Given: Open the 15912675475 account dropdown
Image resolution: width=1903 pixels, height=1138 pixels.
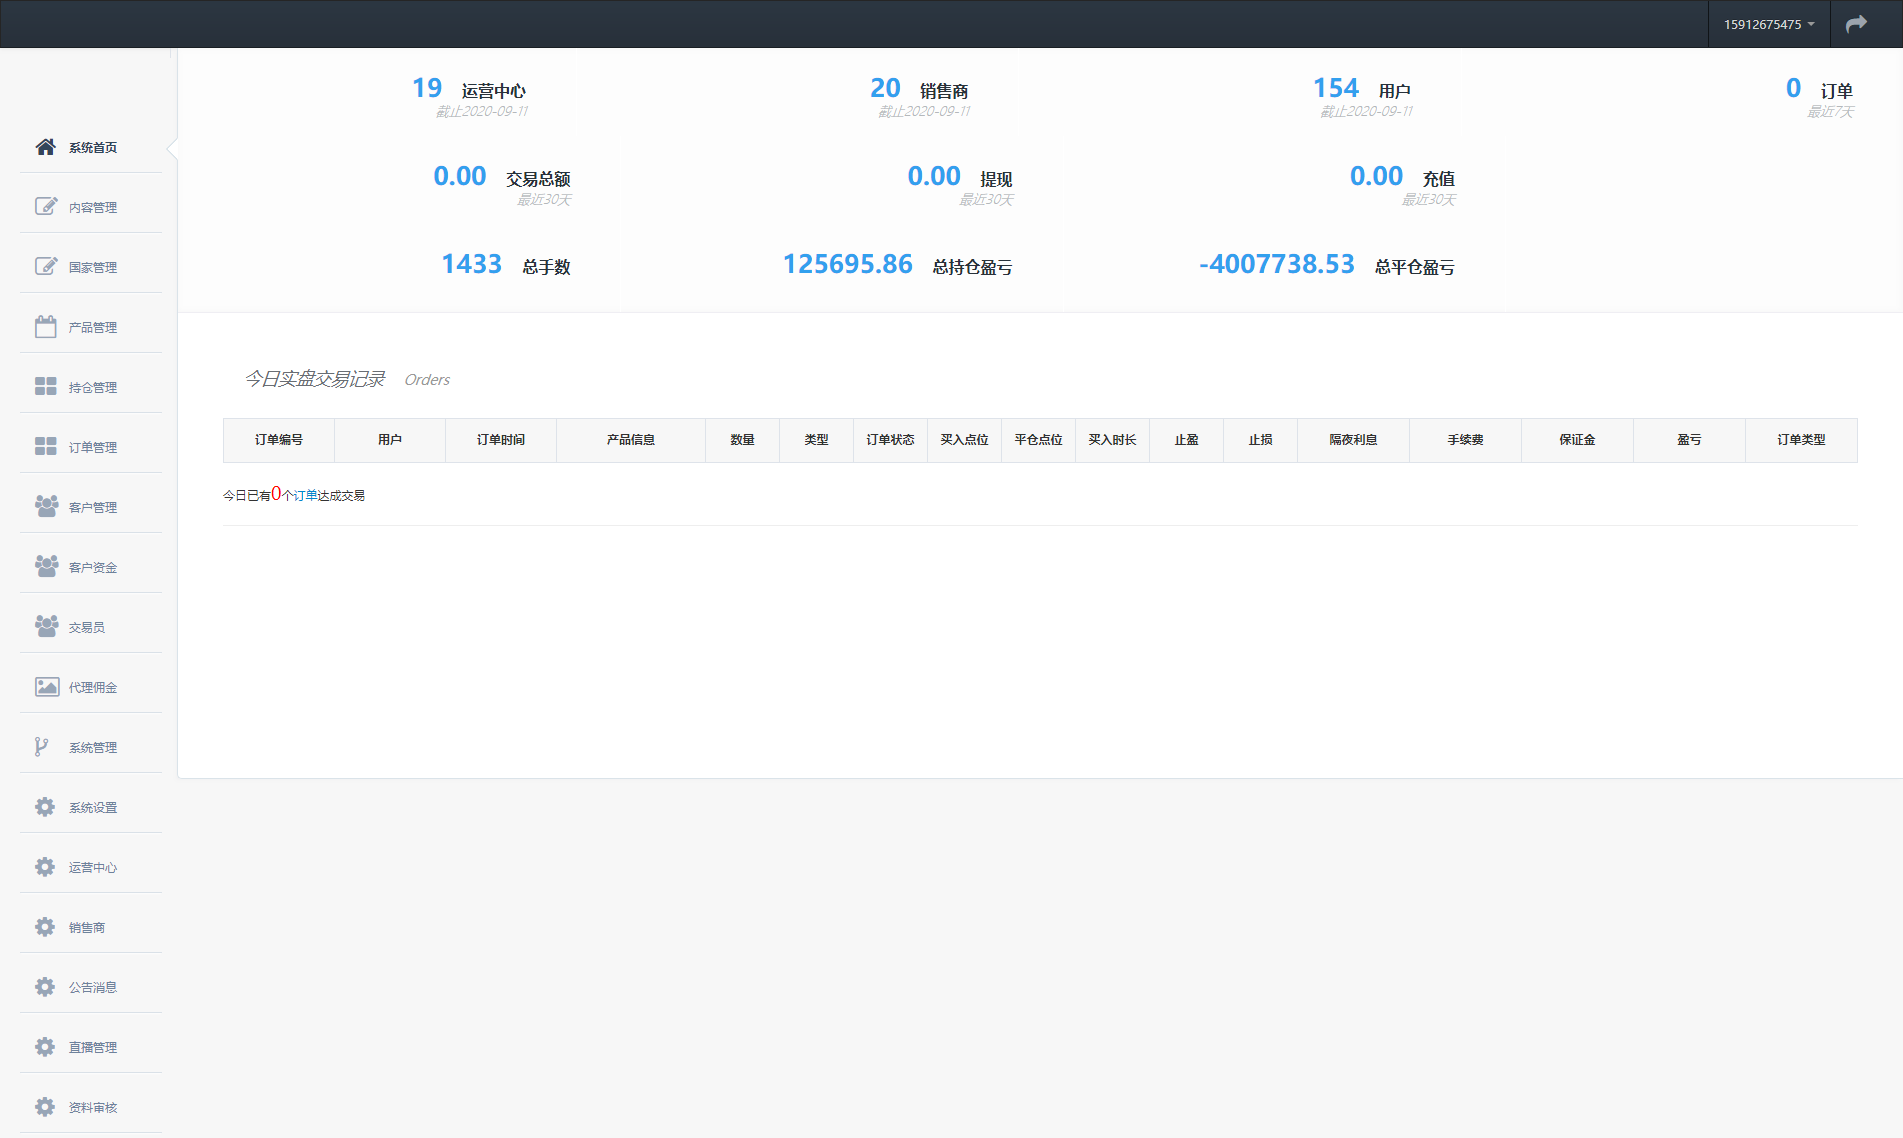Looking at the screenshot, I should click(x=1768, y=24).
